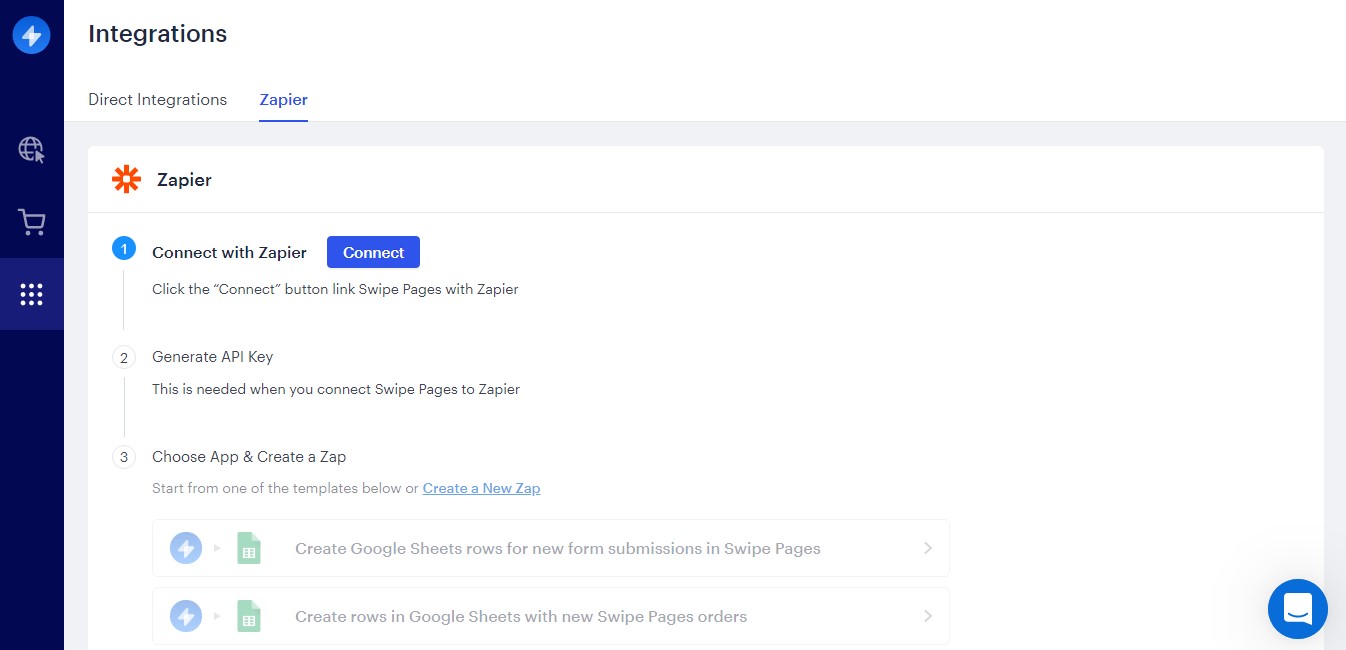This screenshot has width=1346, height=650.
Task: Click the Zapier card title text
Action: point(184,180)
